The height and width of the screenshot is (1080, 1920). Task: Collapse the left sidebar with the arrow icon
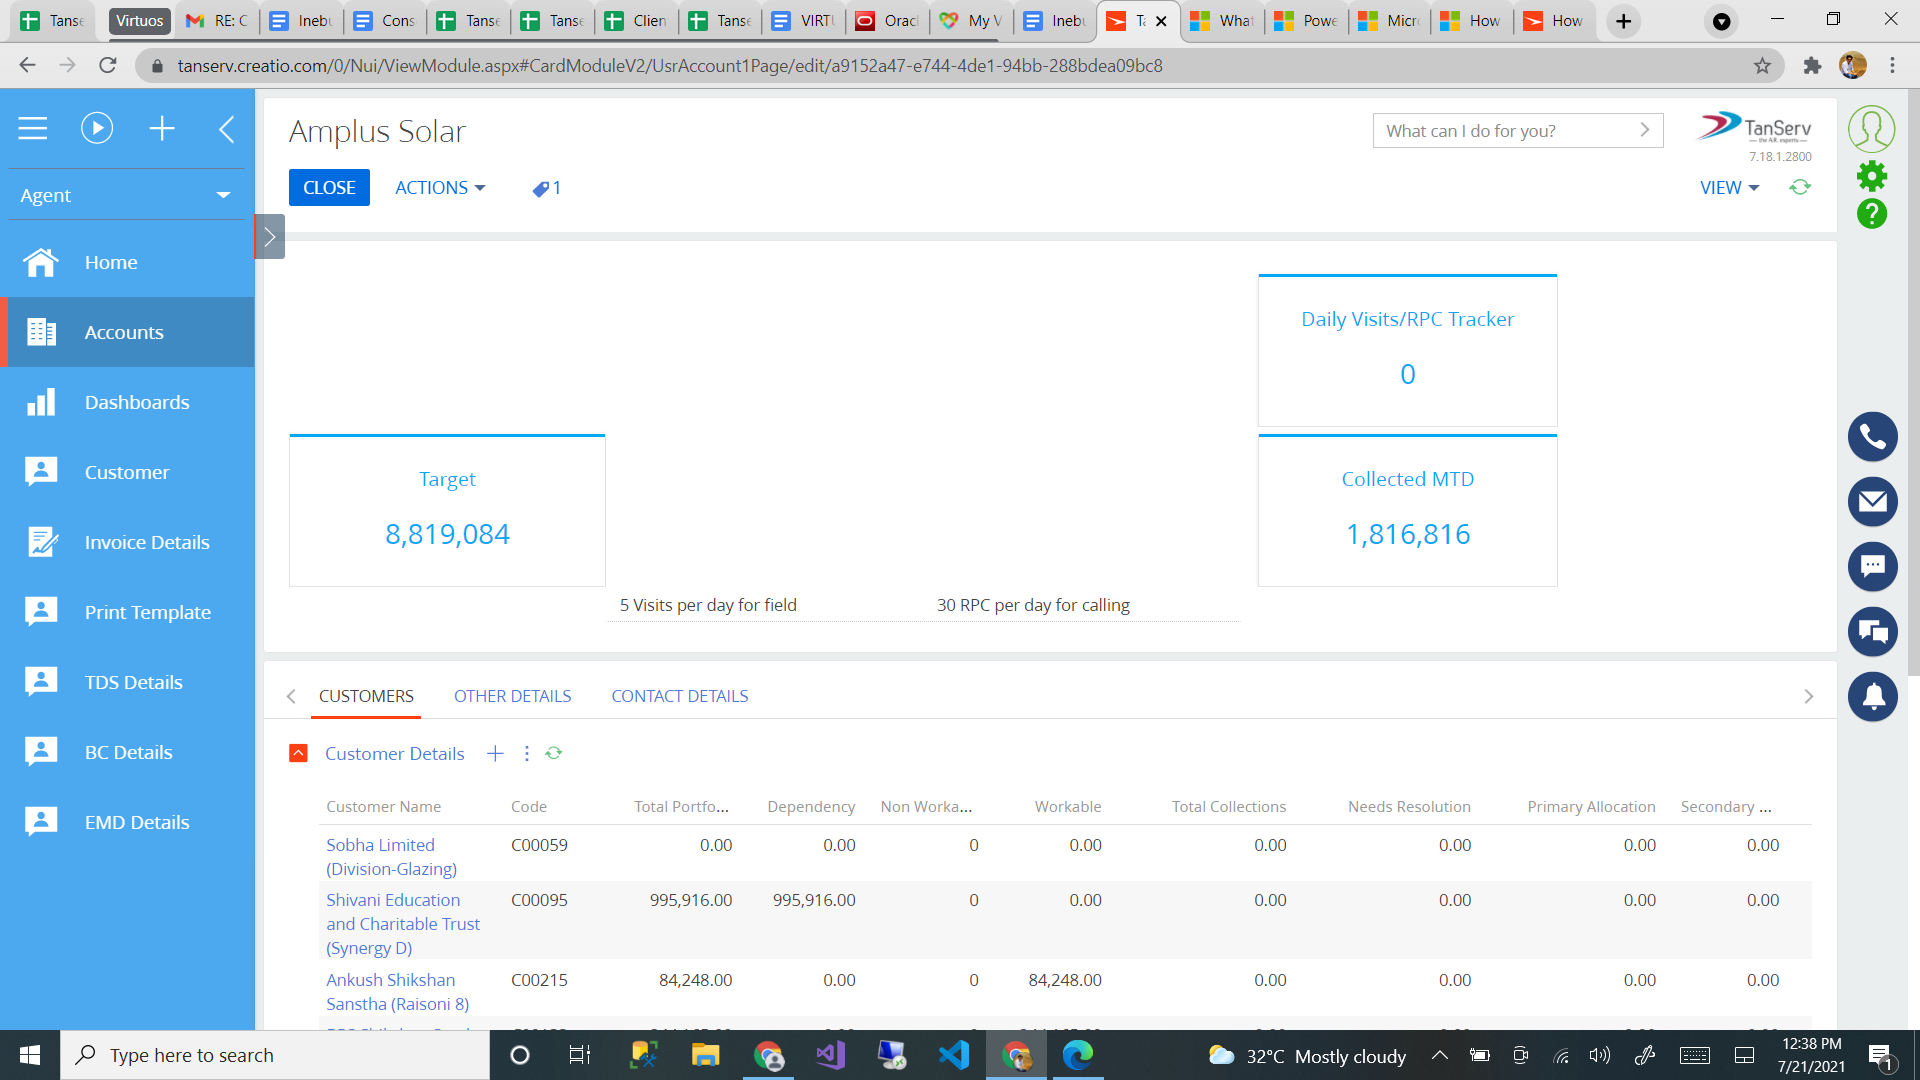click(227, 128)
